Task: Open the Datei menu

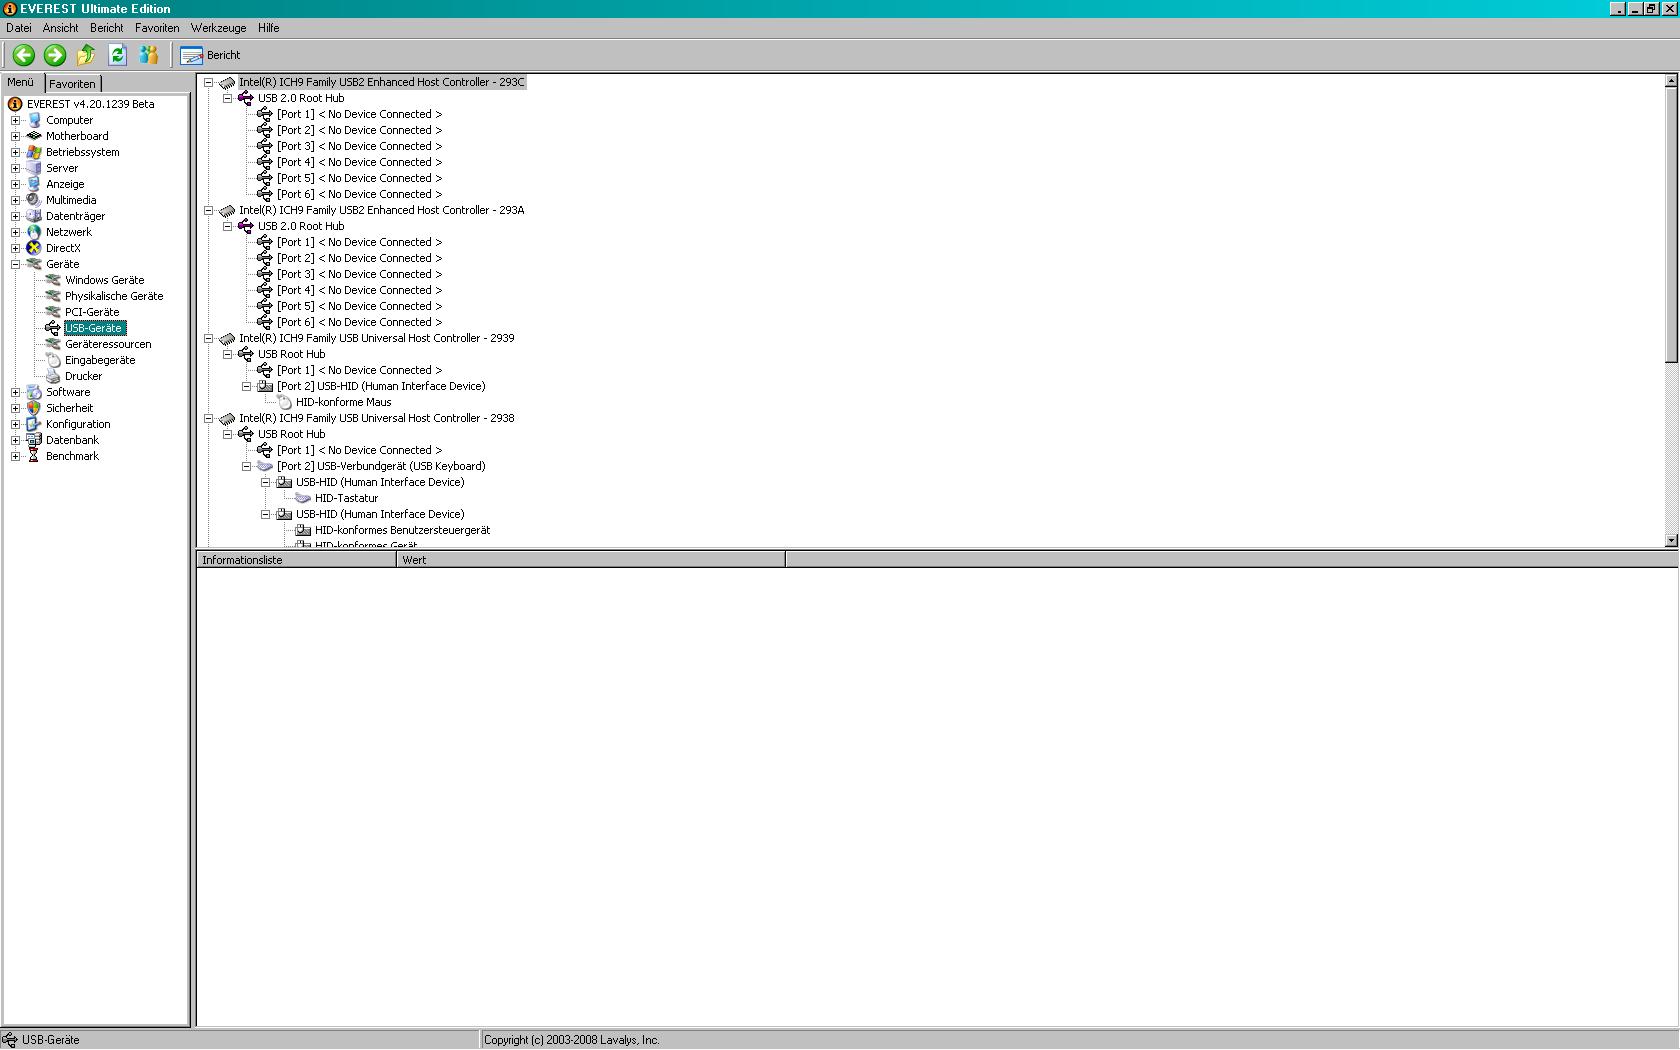Action: point(19,28)
